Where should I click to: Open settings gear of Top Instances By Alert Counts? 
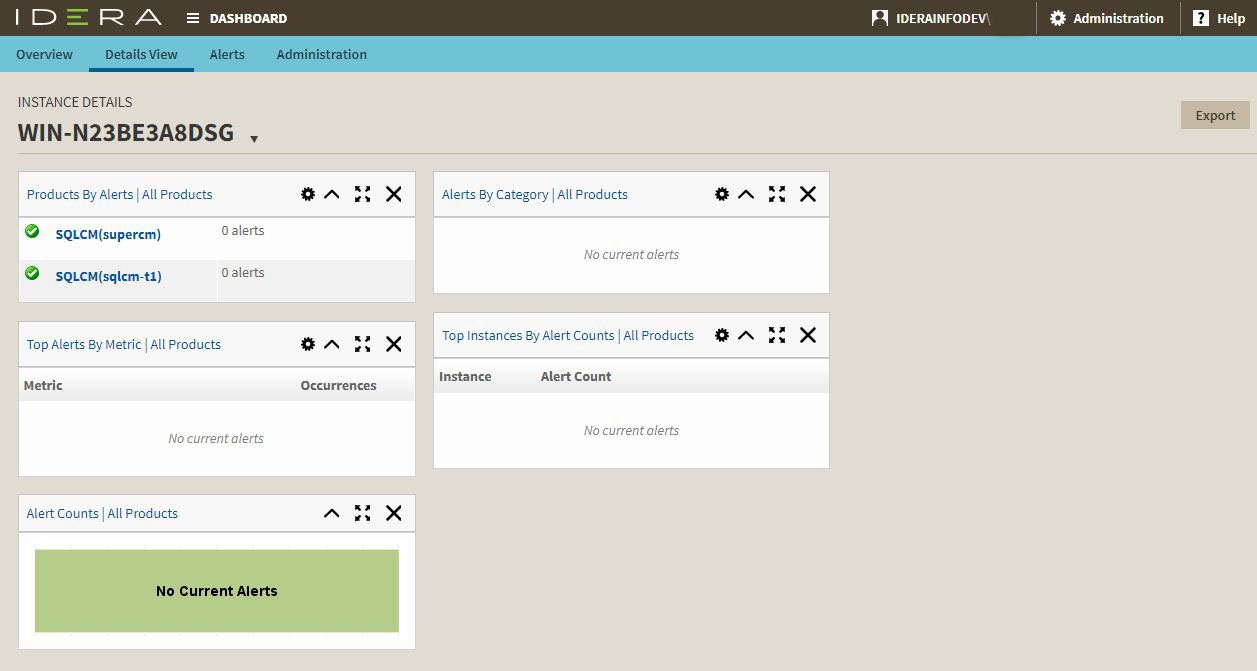(x=722, y=335)
